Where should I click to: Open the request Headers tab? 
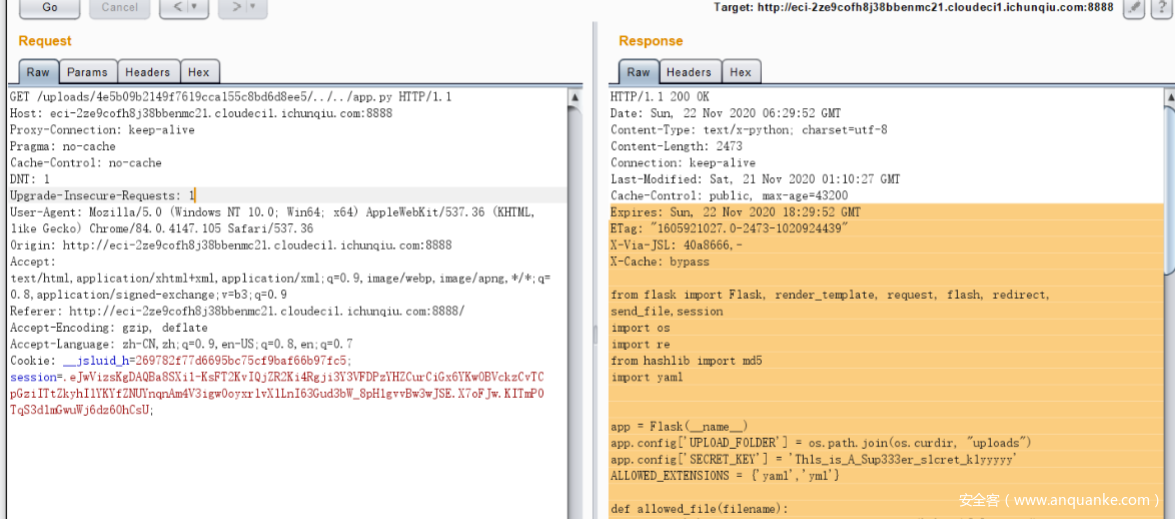pos(147,72)
